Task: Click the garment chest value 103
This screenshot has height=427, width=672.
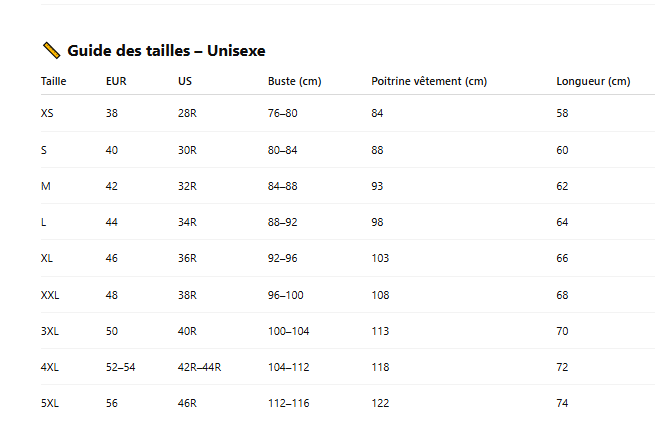Action: point(380,258)
